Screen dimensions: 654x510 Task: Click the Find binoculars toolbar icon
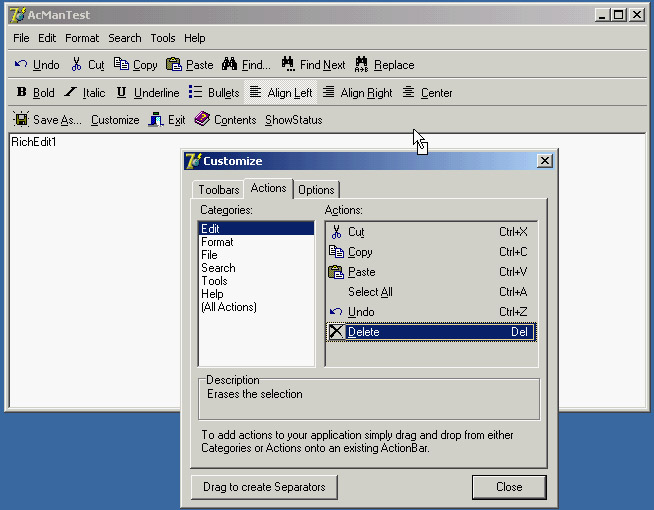230,65
